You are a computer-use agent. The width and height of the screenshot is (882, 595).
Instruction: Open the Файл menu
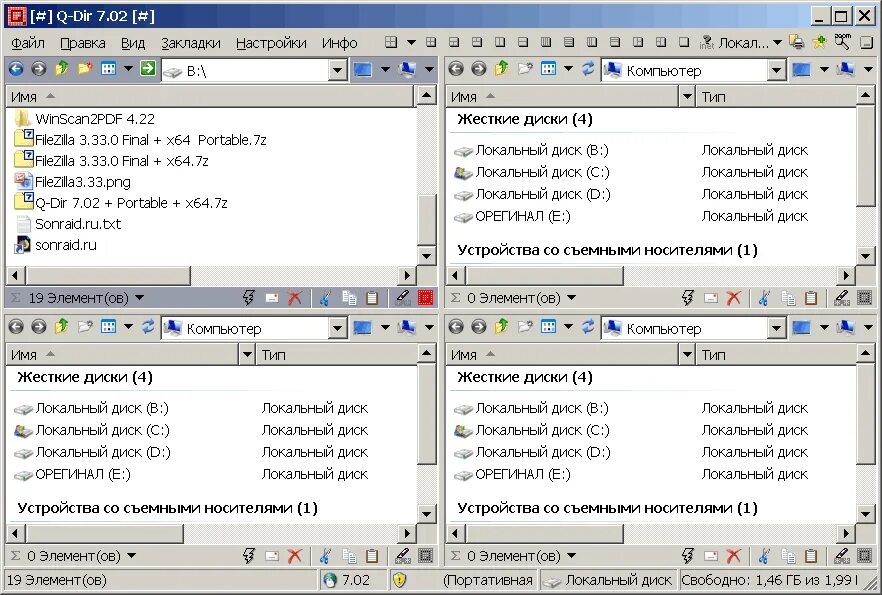point(28,43)
